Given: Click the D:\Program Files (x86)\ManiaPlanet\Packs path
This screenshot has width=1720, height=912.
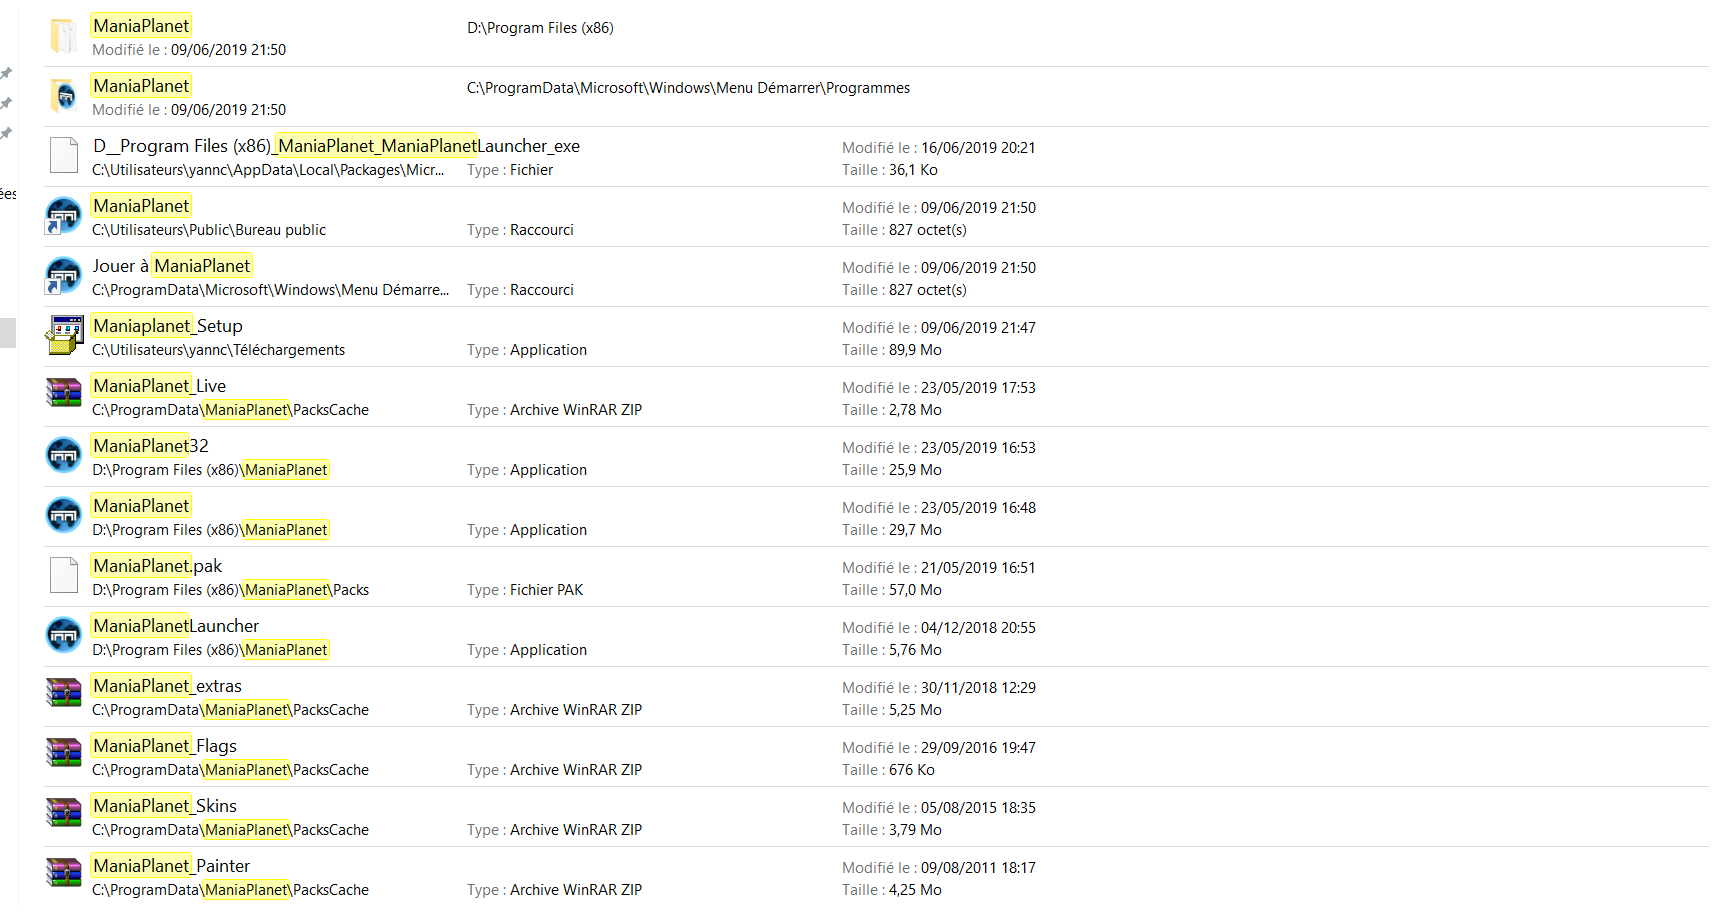Looking at the screenshot, I should (231, 590).
